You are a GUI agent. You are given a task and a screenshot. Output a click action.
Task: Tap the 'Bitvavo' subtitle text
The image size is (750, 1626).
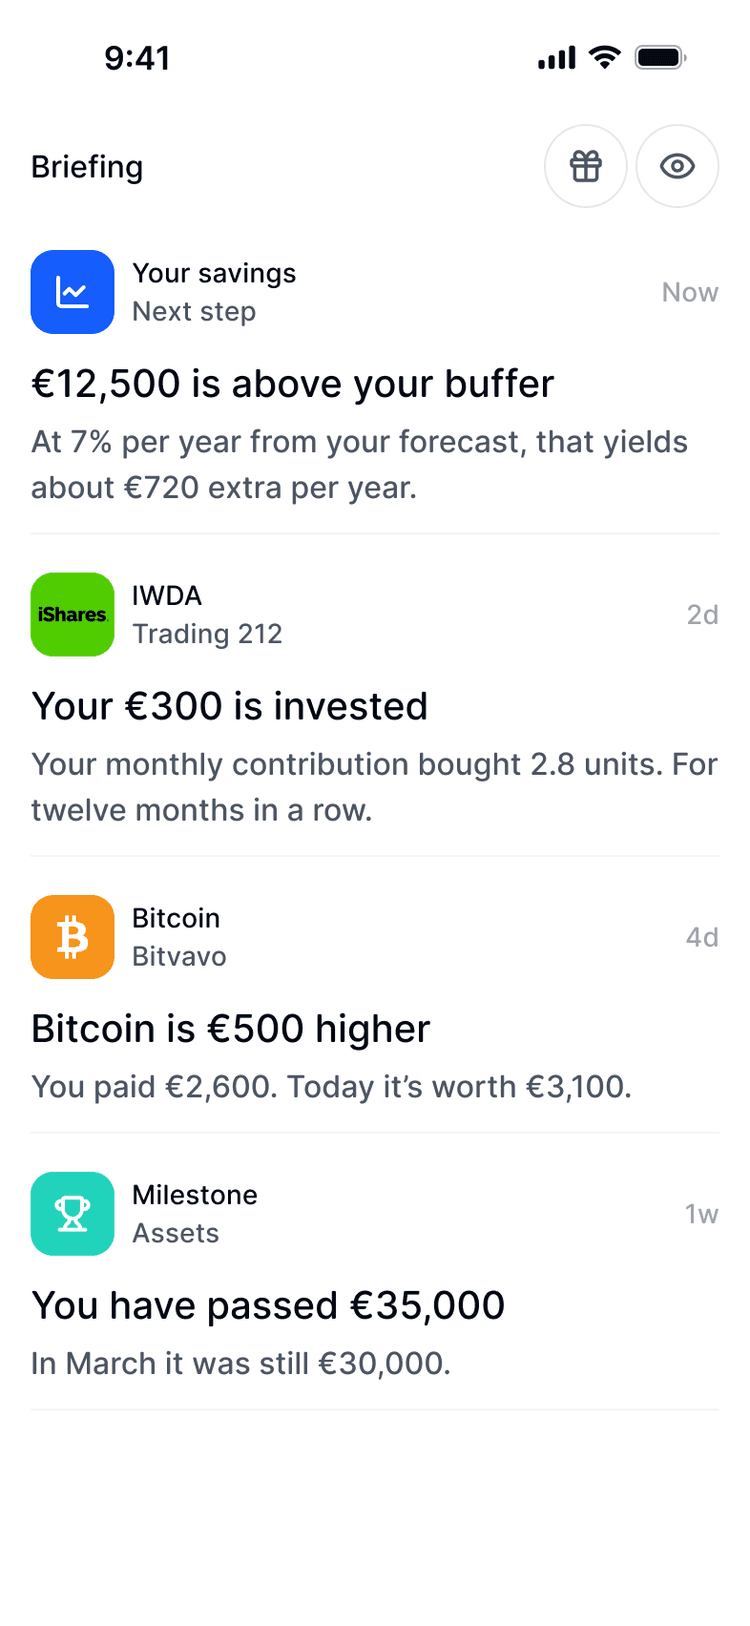coord(179,956)
